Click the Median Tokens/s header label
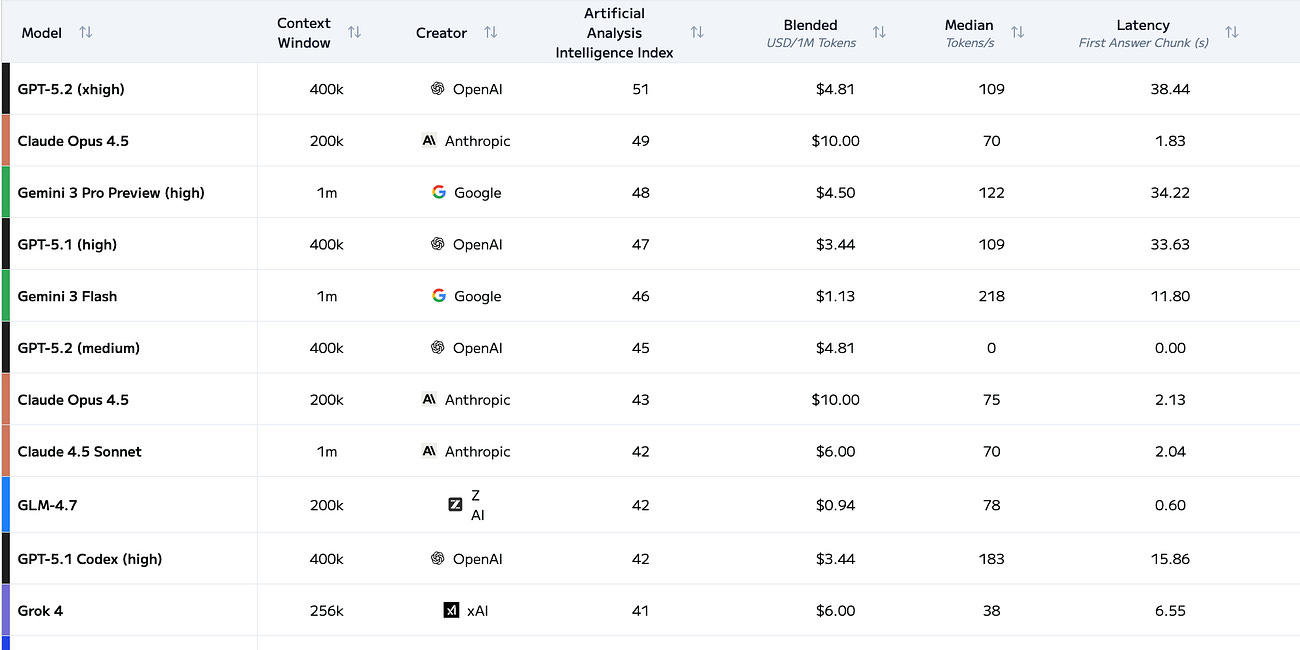1300x650 pixels. tap(970, 33)
